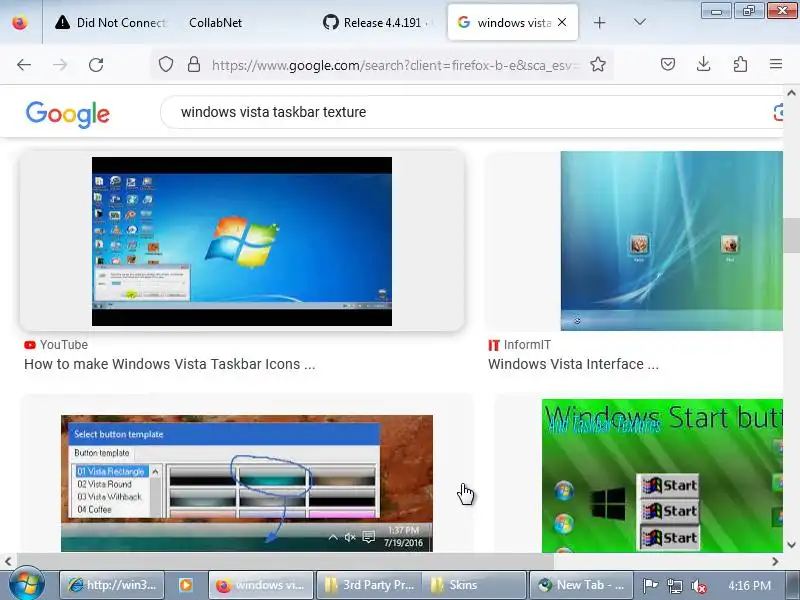
Task: Open the YouTube Windows 7 desktop thumbnail
Action: [x=242, y=241]
